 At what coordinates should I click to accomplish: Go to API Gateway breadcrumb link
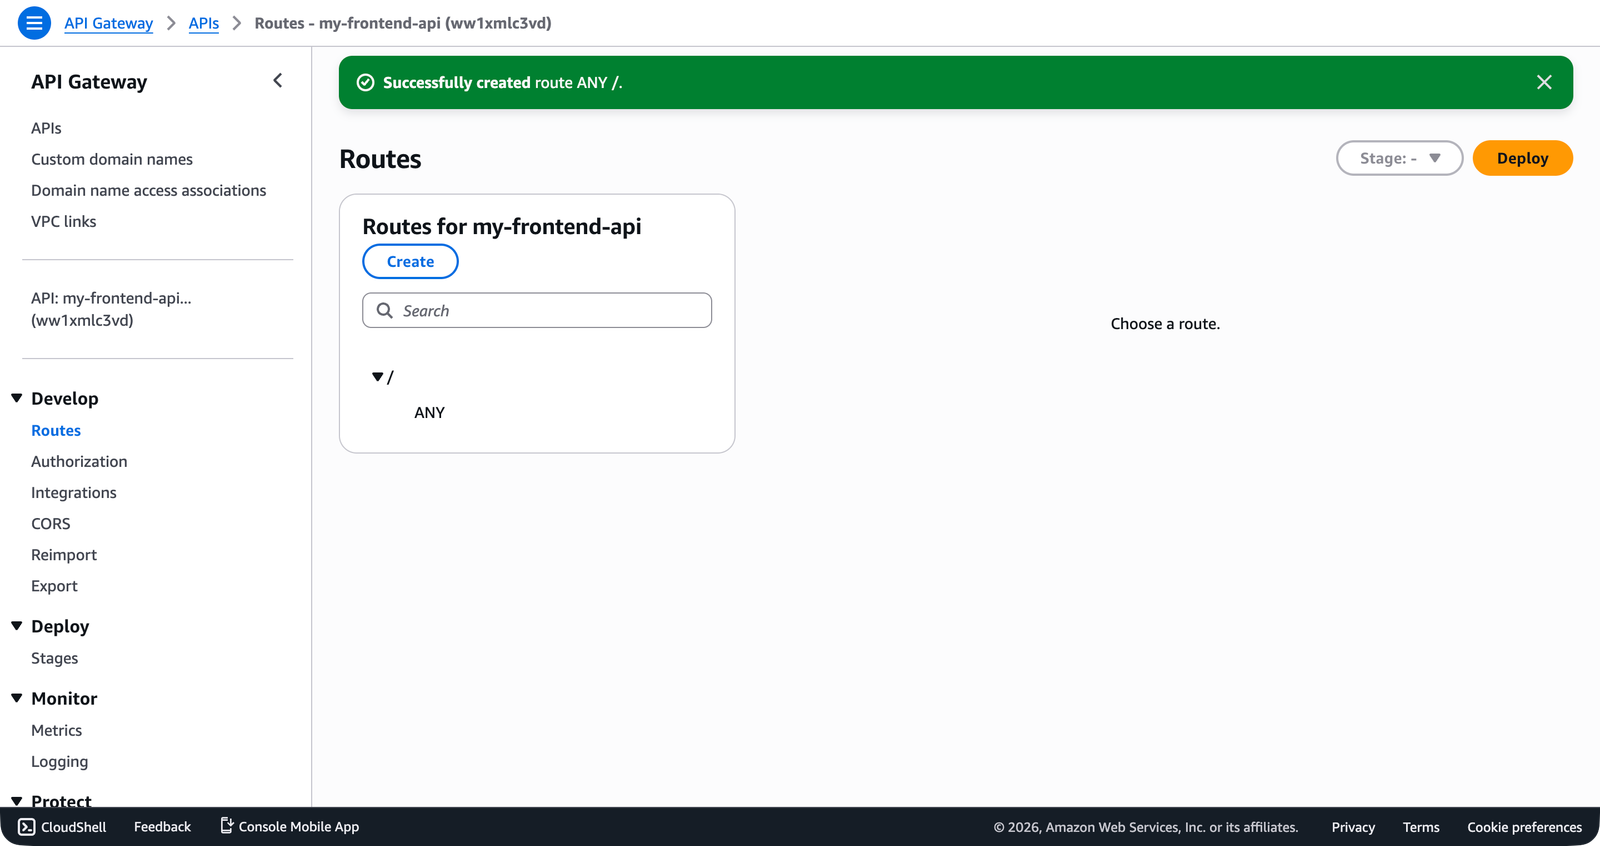pos(109,23)
